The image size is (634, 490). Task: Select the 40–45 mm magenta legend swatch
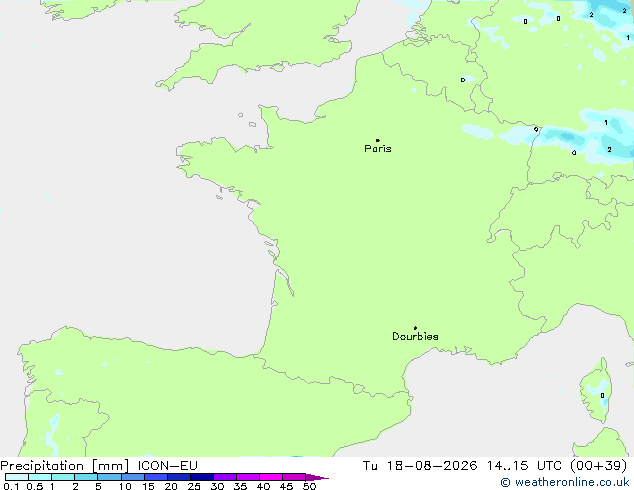click(x=271, y=477)
